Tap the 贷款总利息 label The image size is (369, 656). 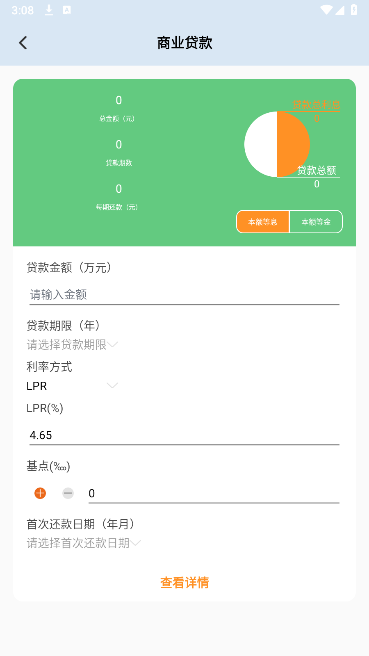[x=316, y=105]
